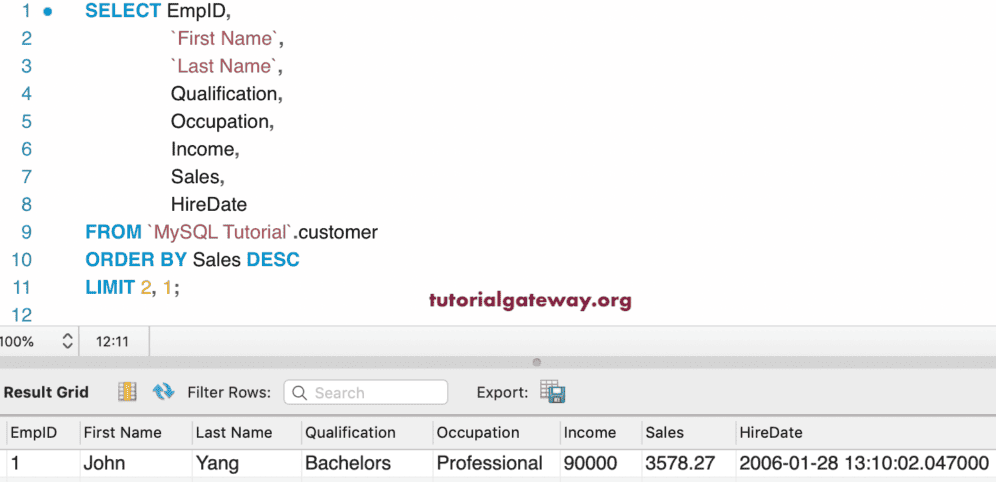Click the blue execution marker on line 1
This screenshot has height=482, width=996.
click(48, 11)
